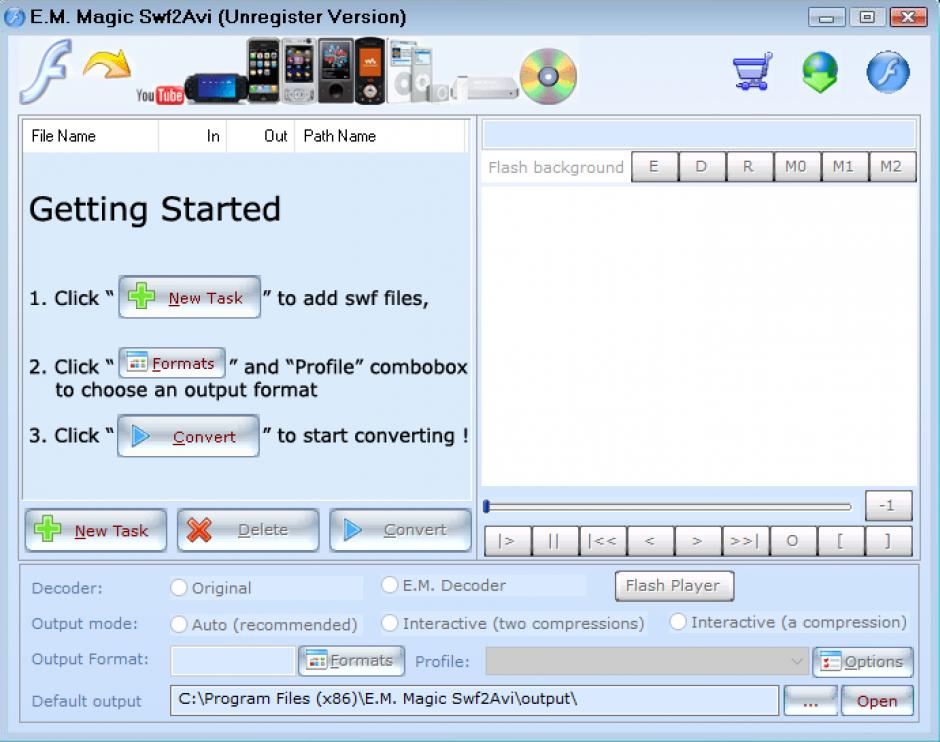Click the PSP device image in banner
This screenshot has height=742, width=940.
click(x=216, y=89)
